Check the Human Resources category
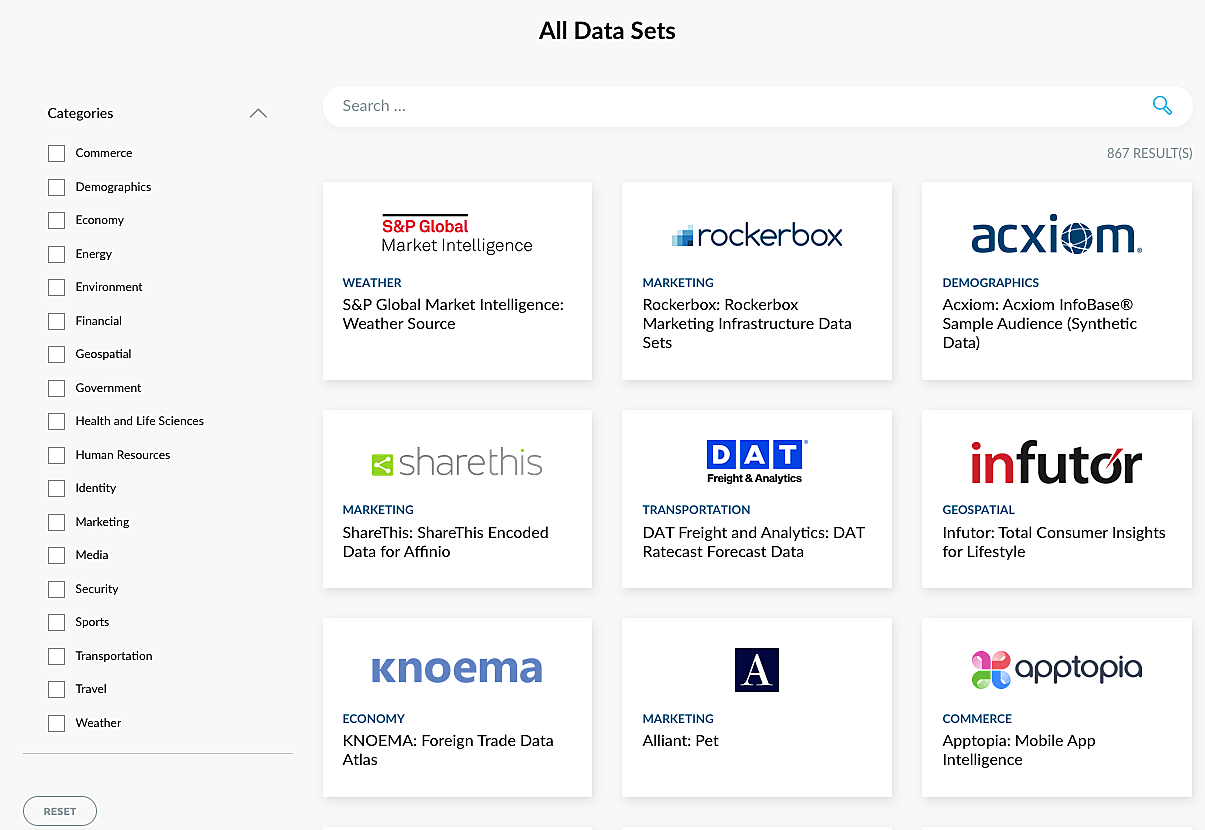The height and width of the screenshot is (830, 1205). [56, 455]
